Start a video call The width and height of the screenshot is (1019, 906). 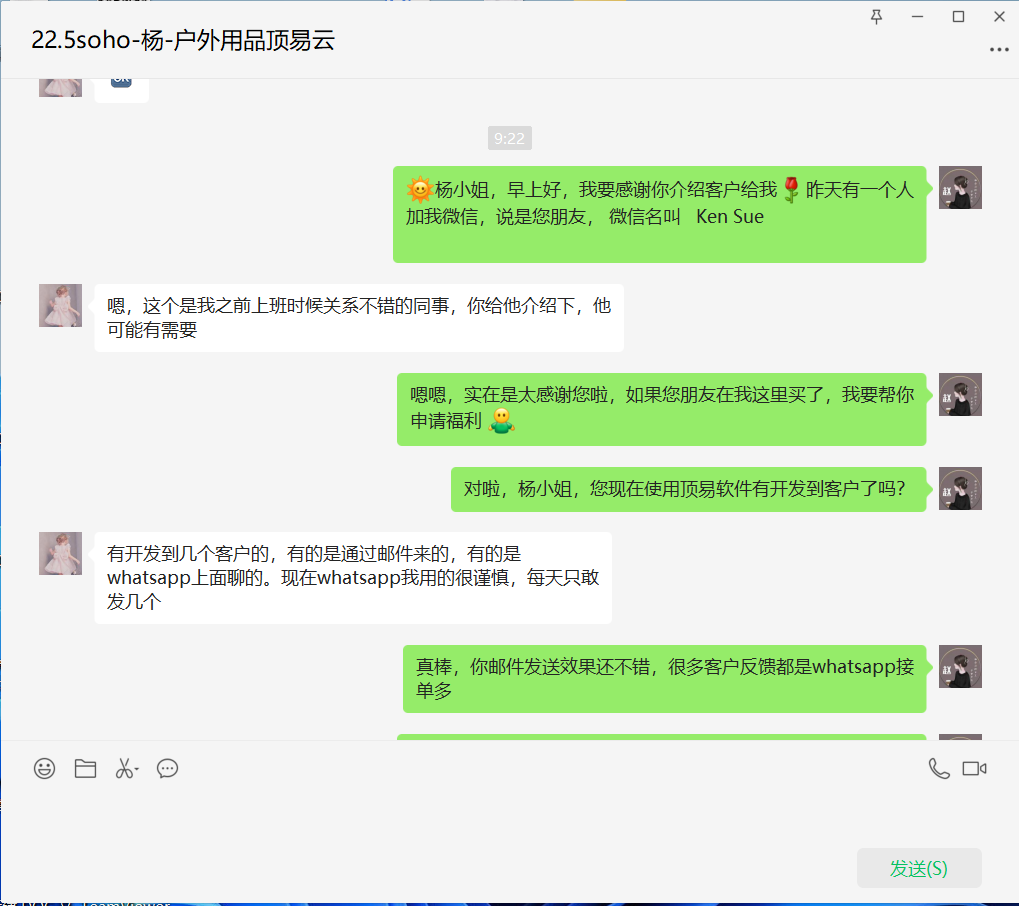pyautogui.click(x=974, y=768)
